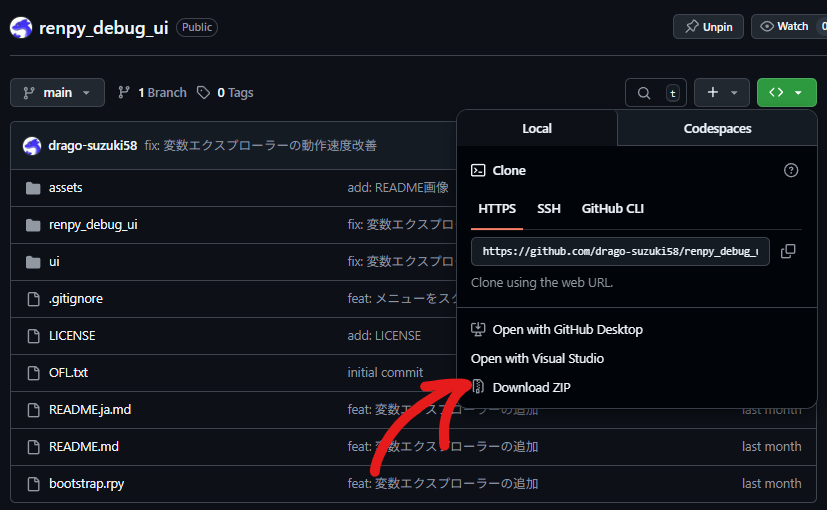Open the renpy_debug_ui repository title link
The width and height of the screenshot is (827, 510).
pos(104,27)
